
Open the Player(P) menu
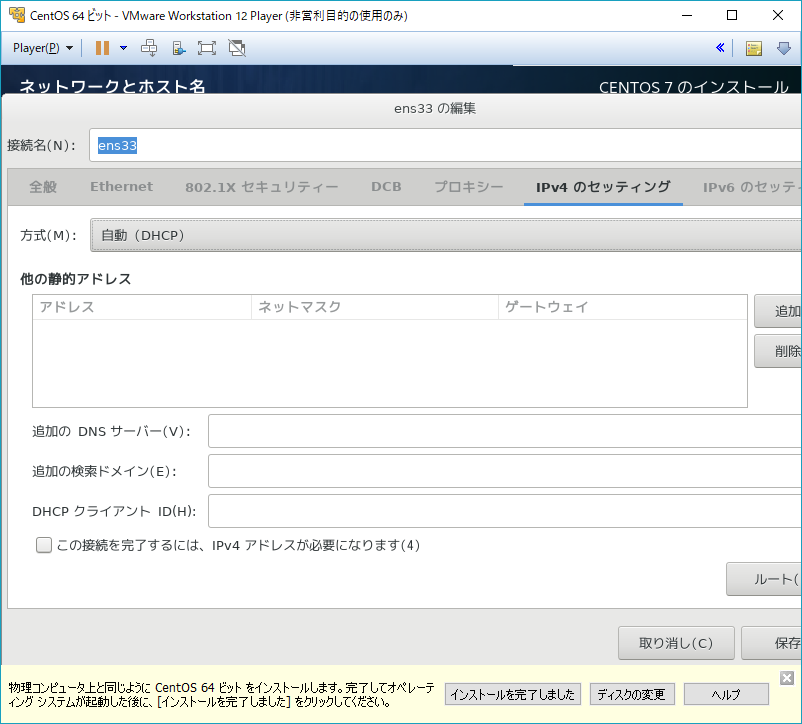point(43,48)
